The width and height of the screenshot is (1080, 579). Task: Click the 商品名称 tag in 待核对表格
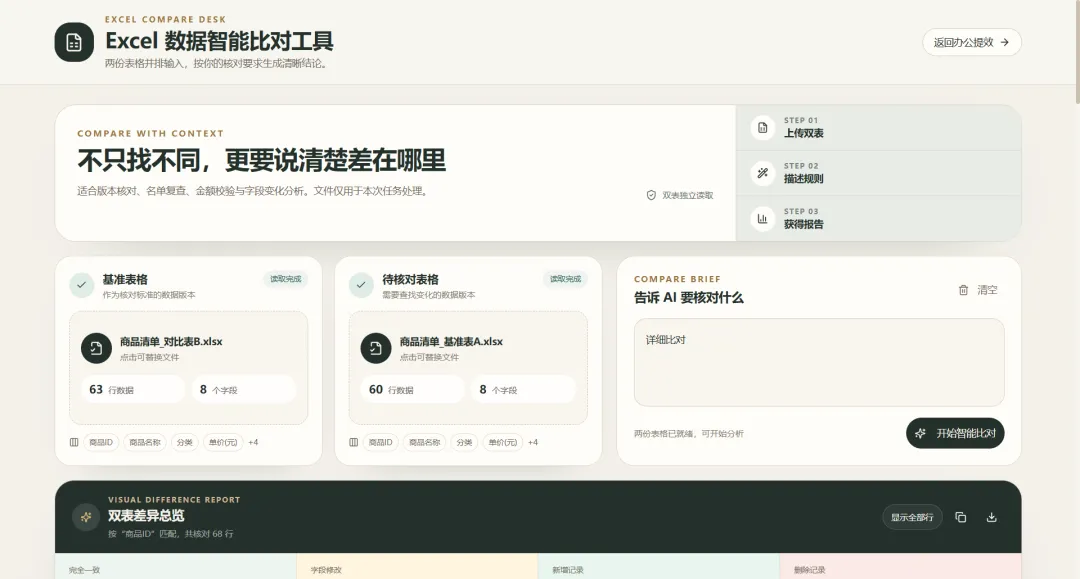(424, 442)
